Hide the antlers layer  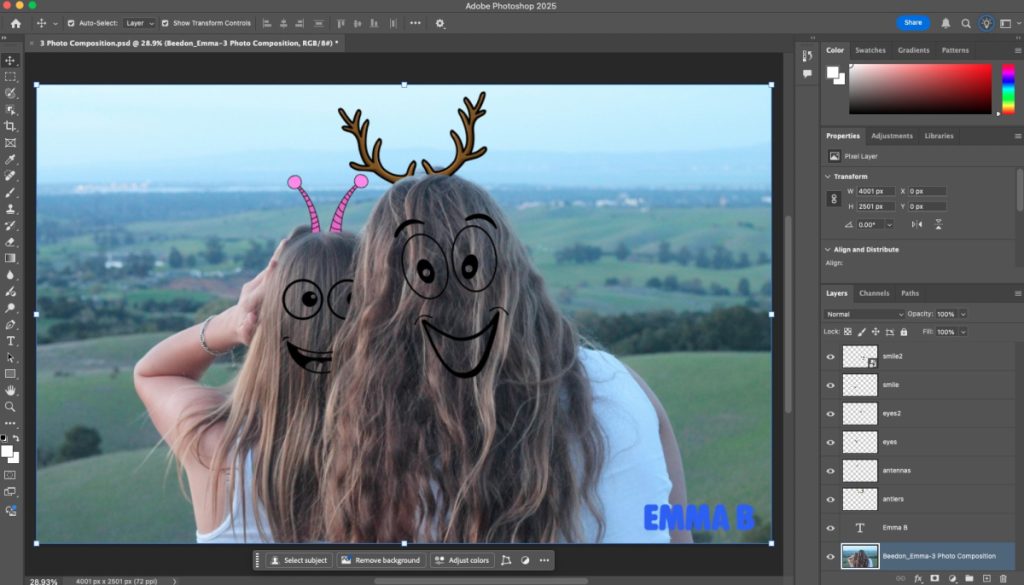coord(830,499)
